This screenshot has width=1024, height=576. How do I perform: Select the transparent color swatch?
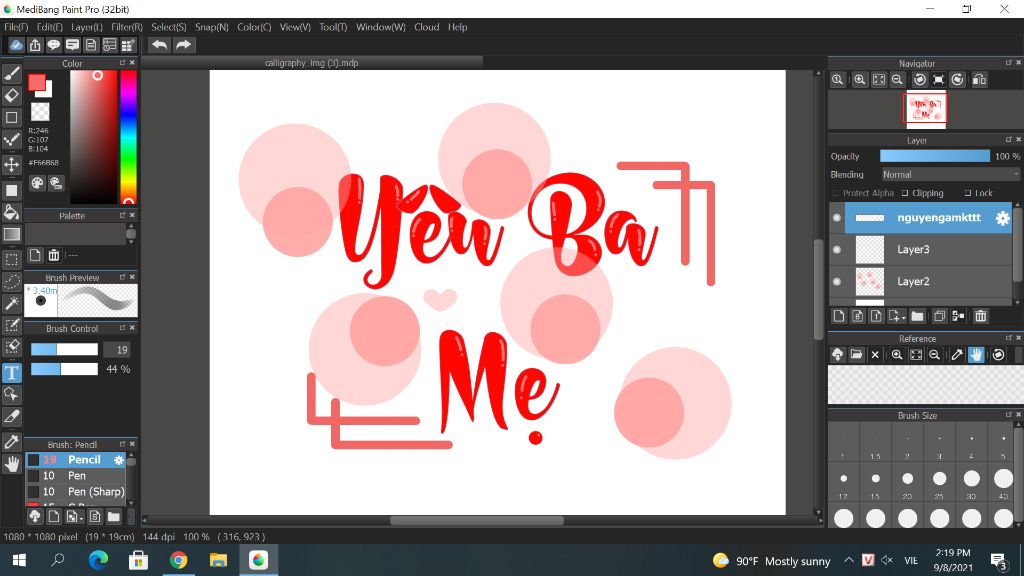pyautogui.click(x=40, y=112)
